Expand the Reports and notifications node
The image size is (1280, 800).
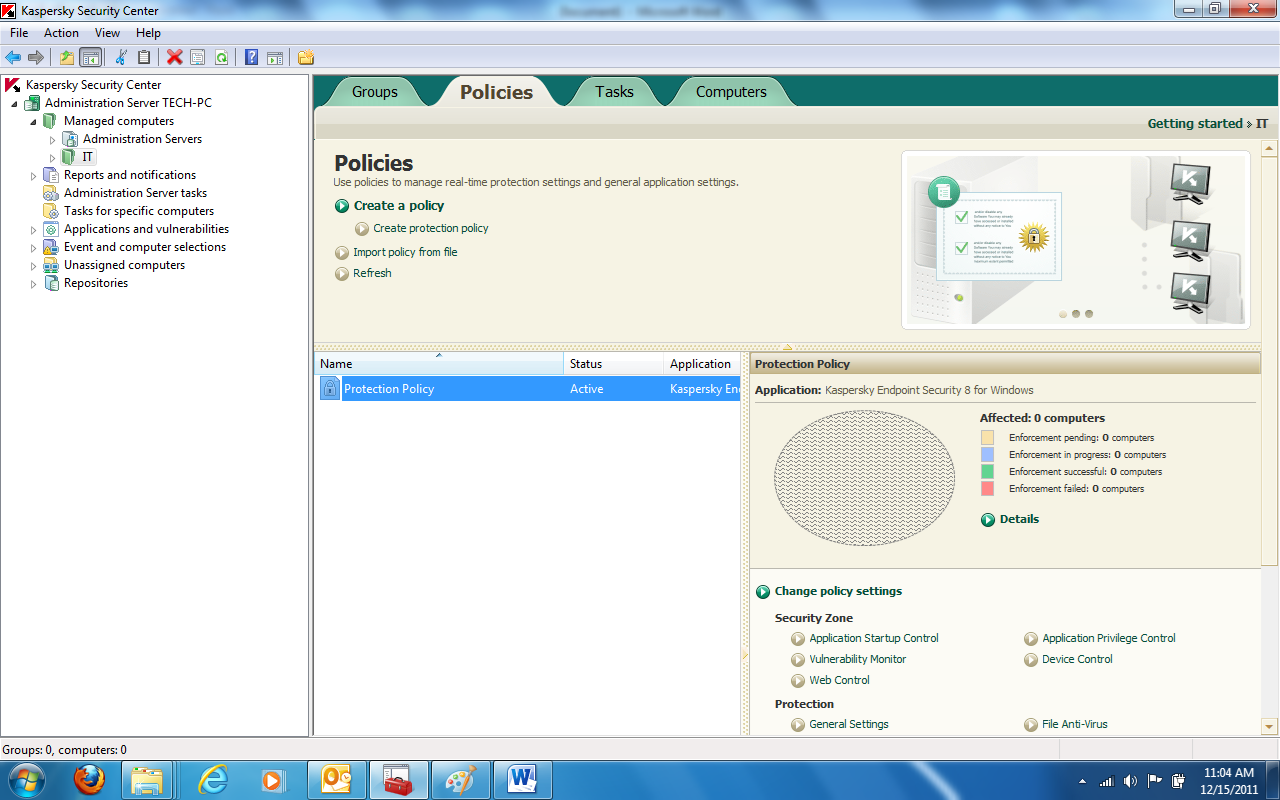[33, 176]
